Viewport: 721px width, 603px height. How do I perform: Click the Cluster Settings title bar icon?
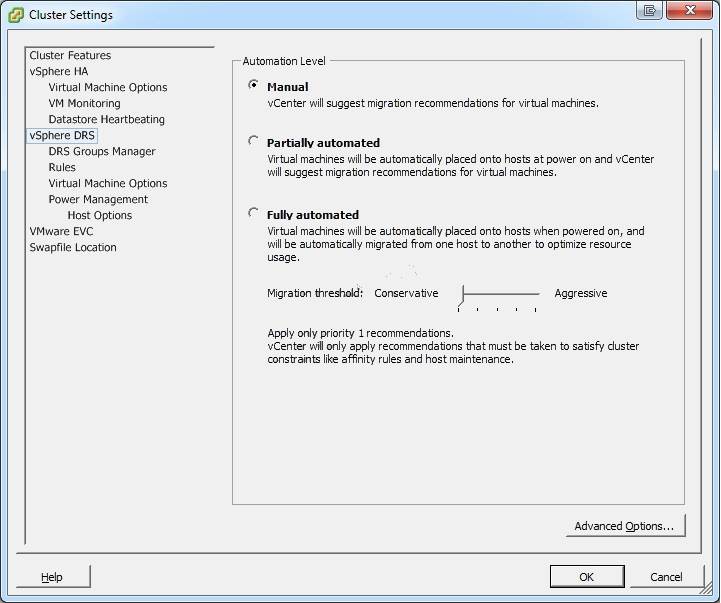(15, 15)
